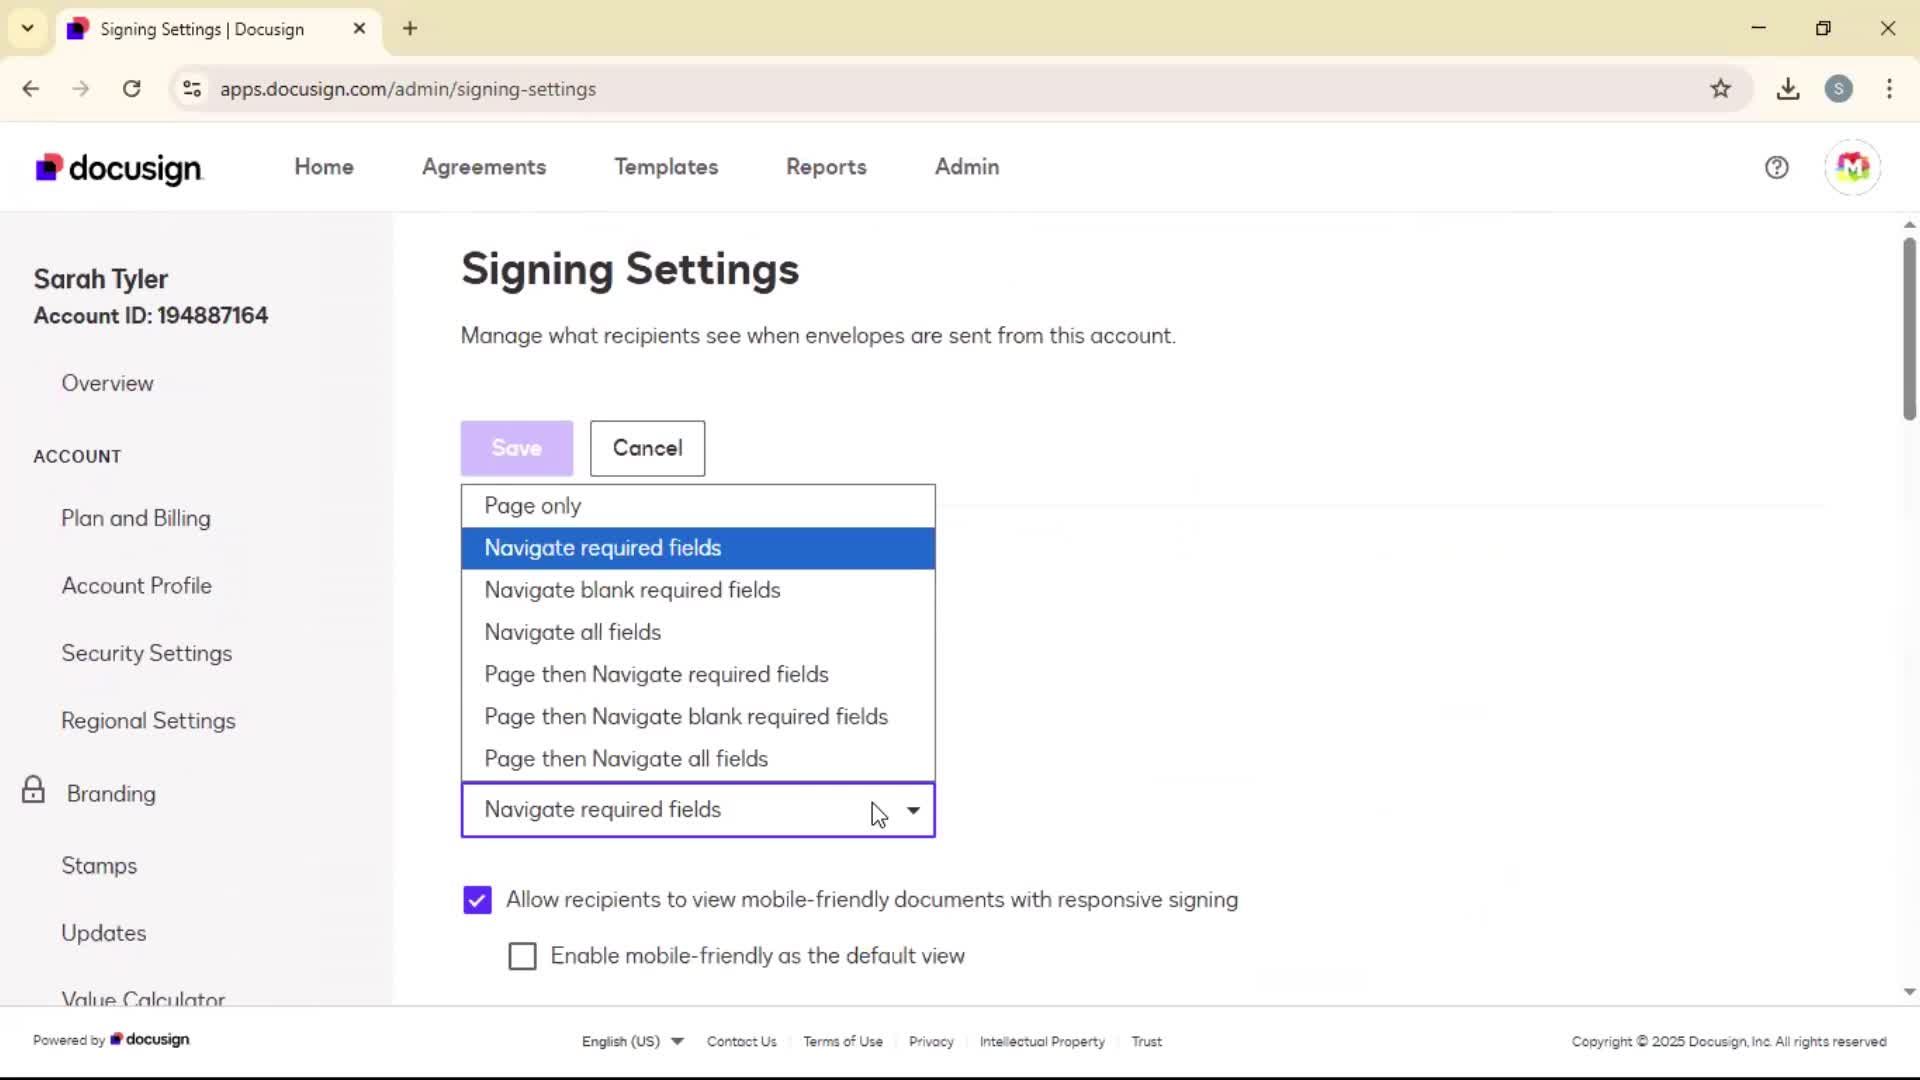Bookmark this page with star icon
Screen dimensions: 1920x1080
click(x=1720, y=89)
